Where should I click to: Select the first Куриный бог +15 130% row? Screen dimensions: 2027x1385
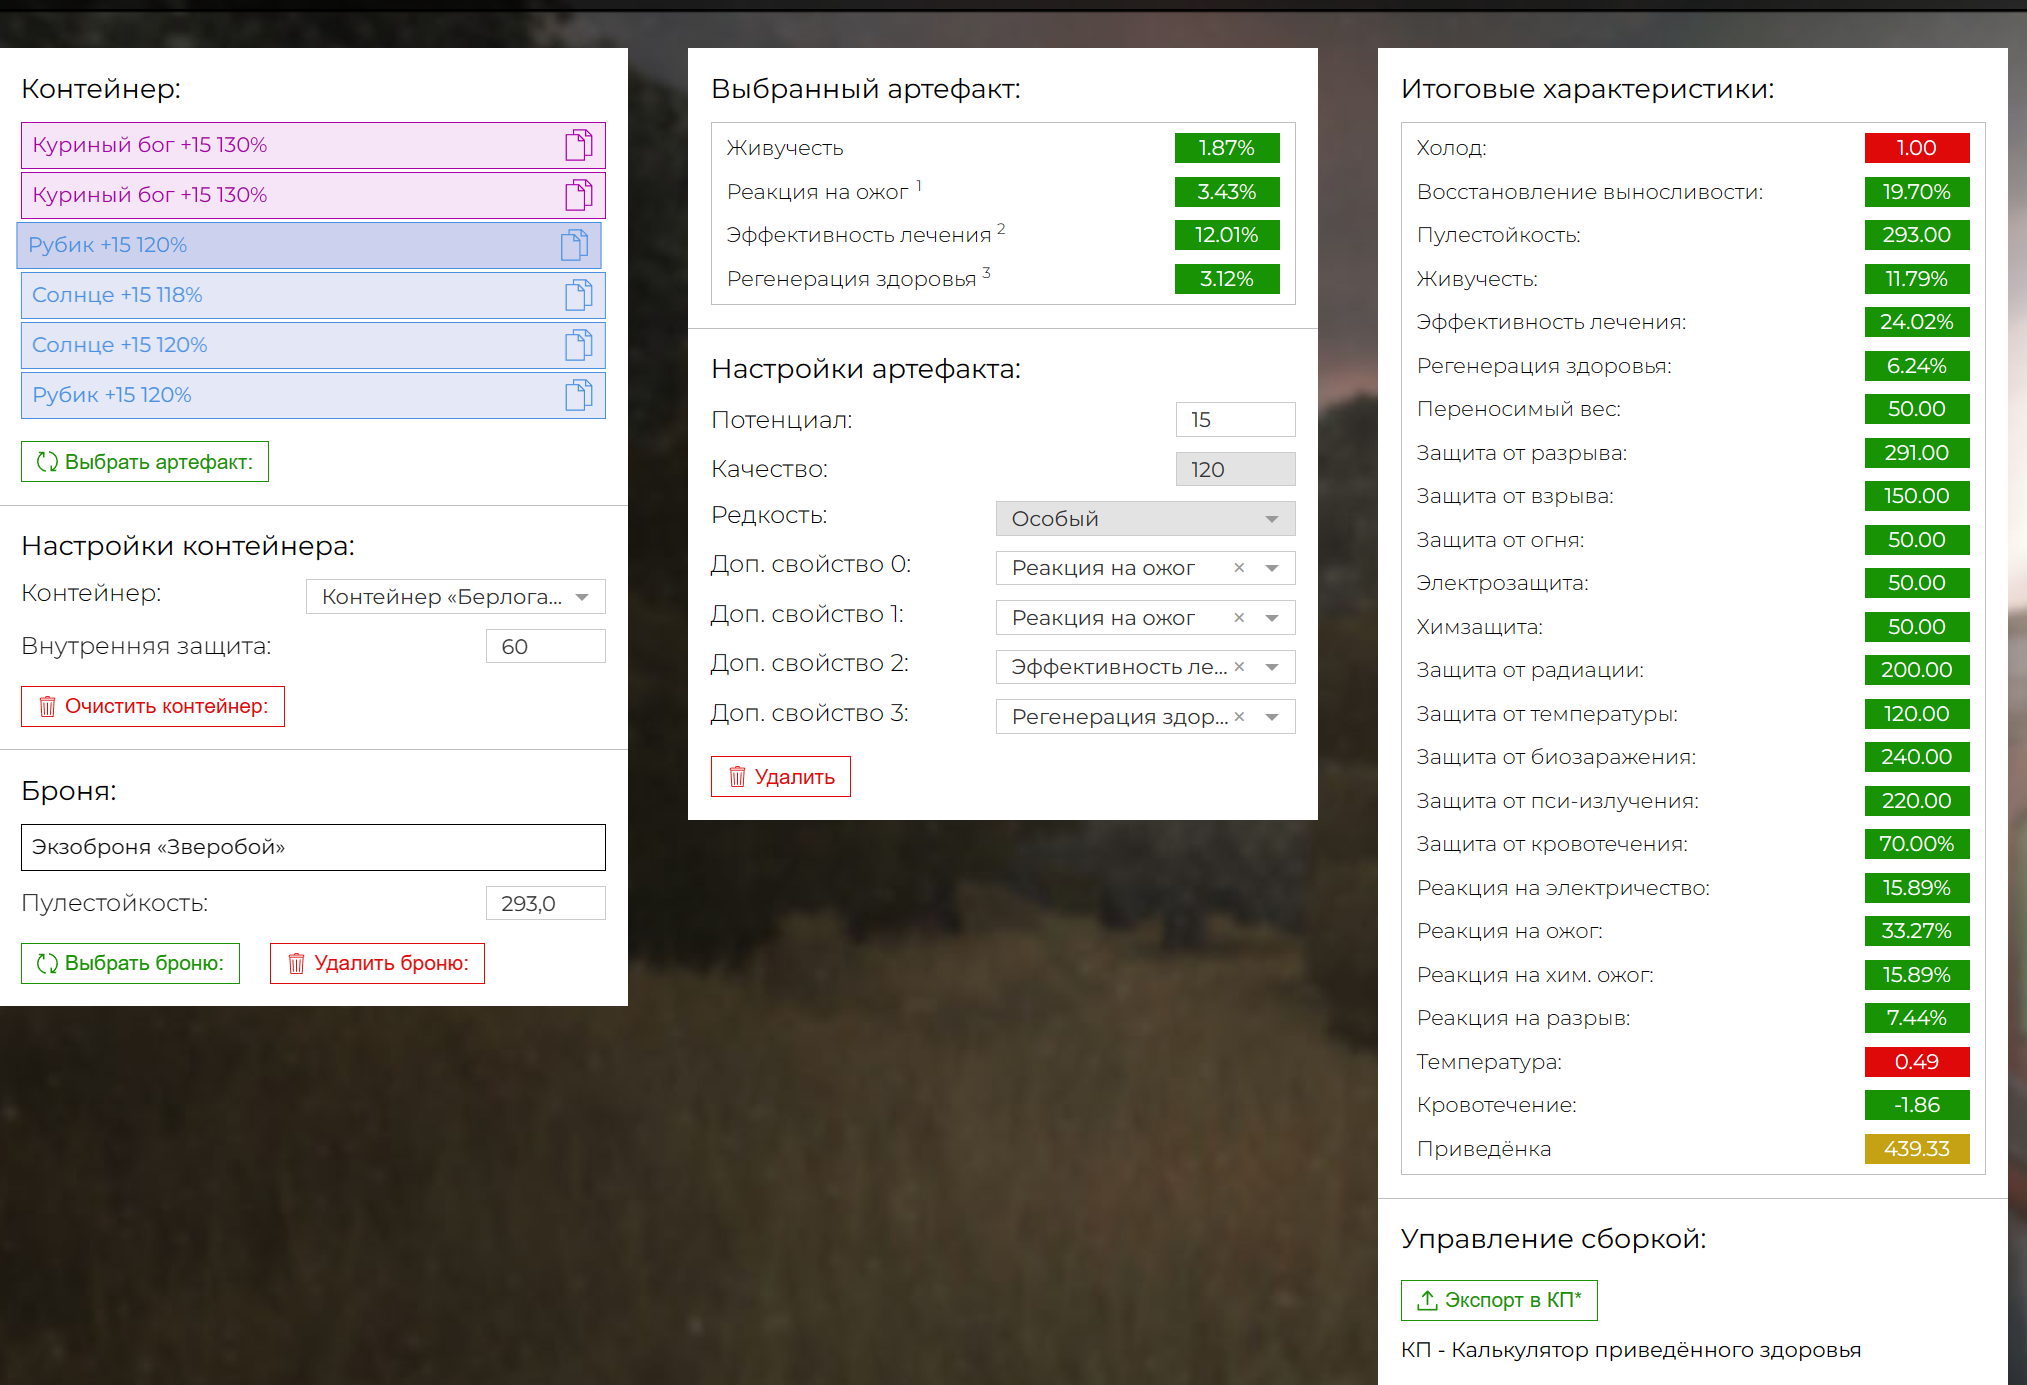[x=313, y=145]
